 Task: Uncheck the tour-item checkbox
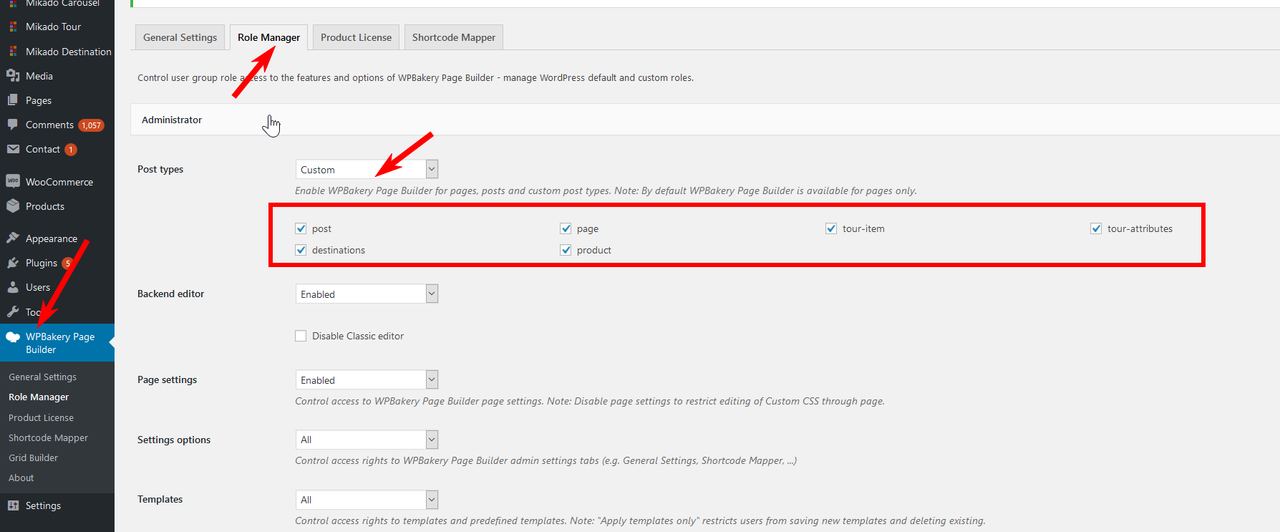click(831, 229)
